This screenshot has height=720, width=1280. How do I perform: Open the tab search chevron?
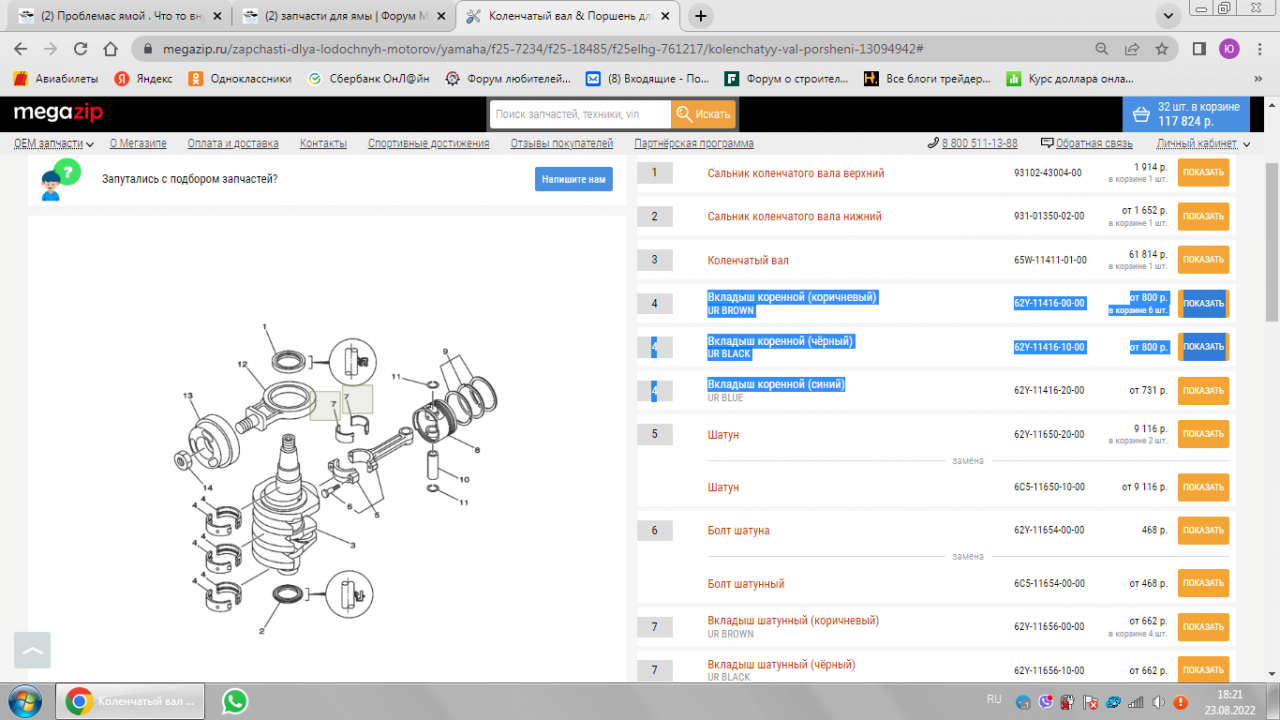[1166, 16]
